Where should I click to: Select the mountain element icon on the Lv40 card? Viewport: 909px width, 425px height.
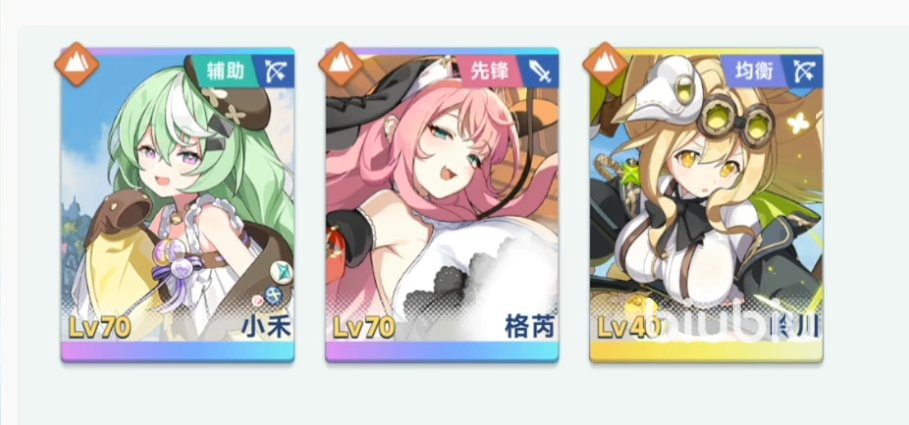pyautogui.click(x=606, y=64)
